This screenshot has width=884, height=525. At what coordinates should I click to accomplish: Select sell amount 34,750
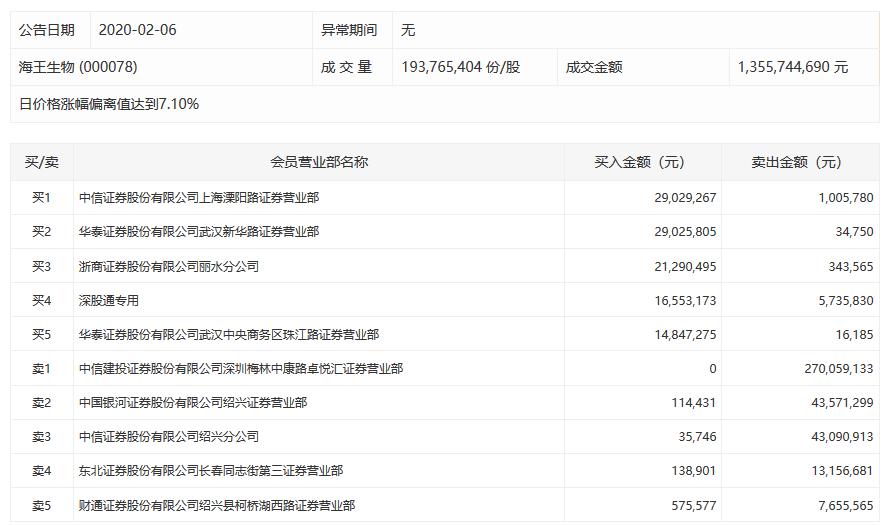(x=854, y=232)
